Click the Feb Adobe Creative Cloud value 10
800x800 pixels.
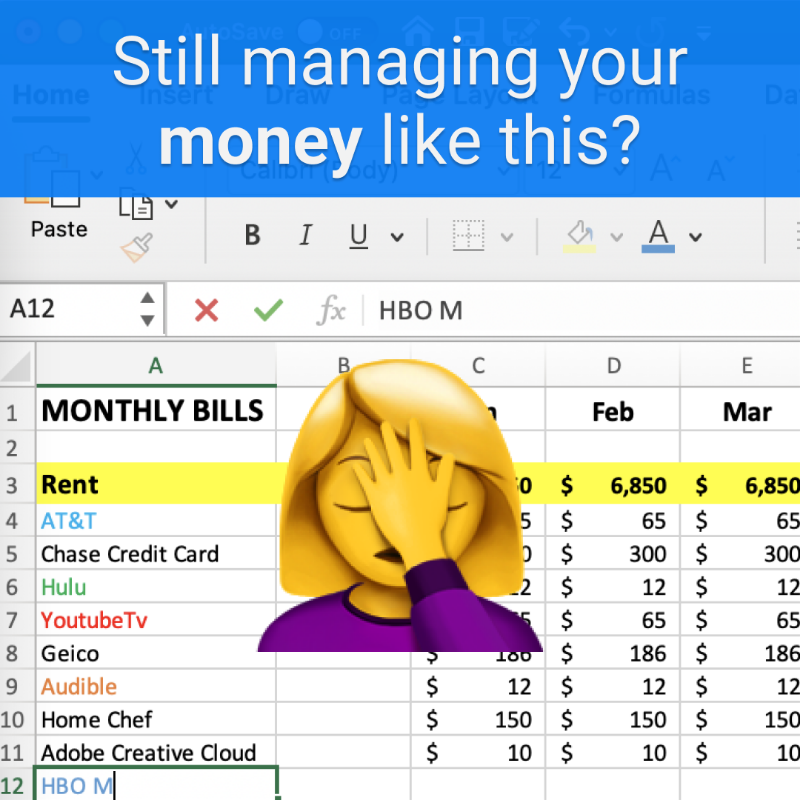[x=613, y=753]
